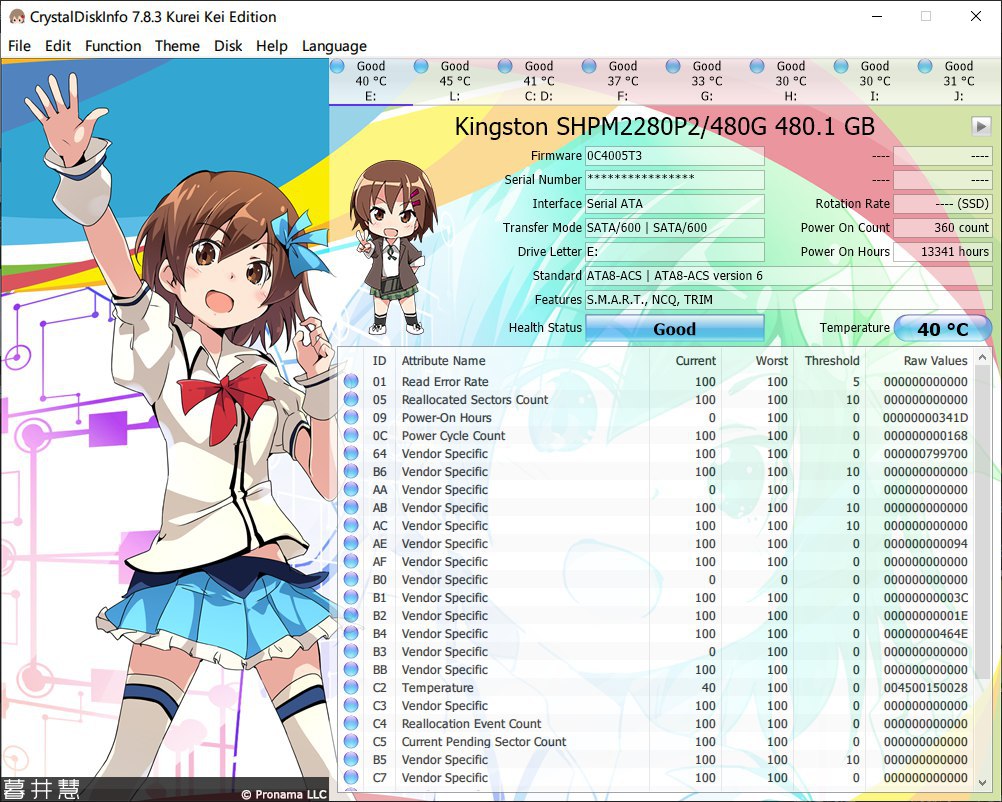Open the Function menu
This screenshot has width=1002, height=802.
[x=113, y=46]
